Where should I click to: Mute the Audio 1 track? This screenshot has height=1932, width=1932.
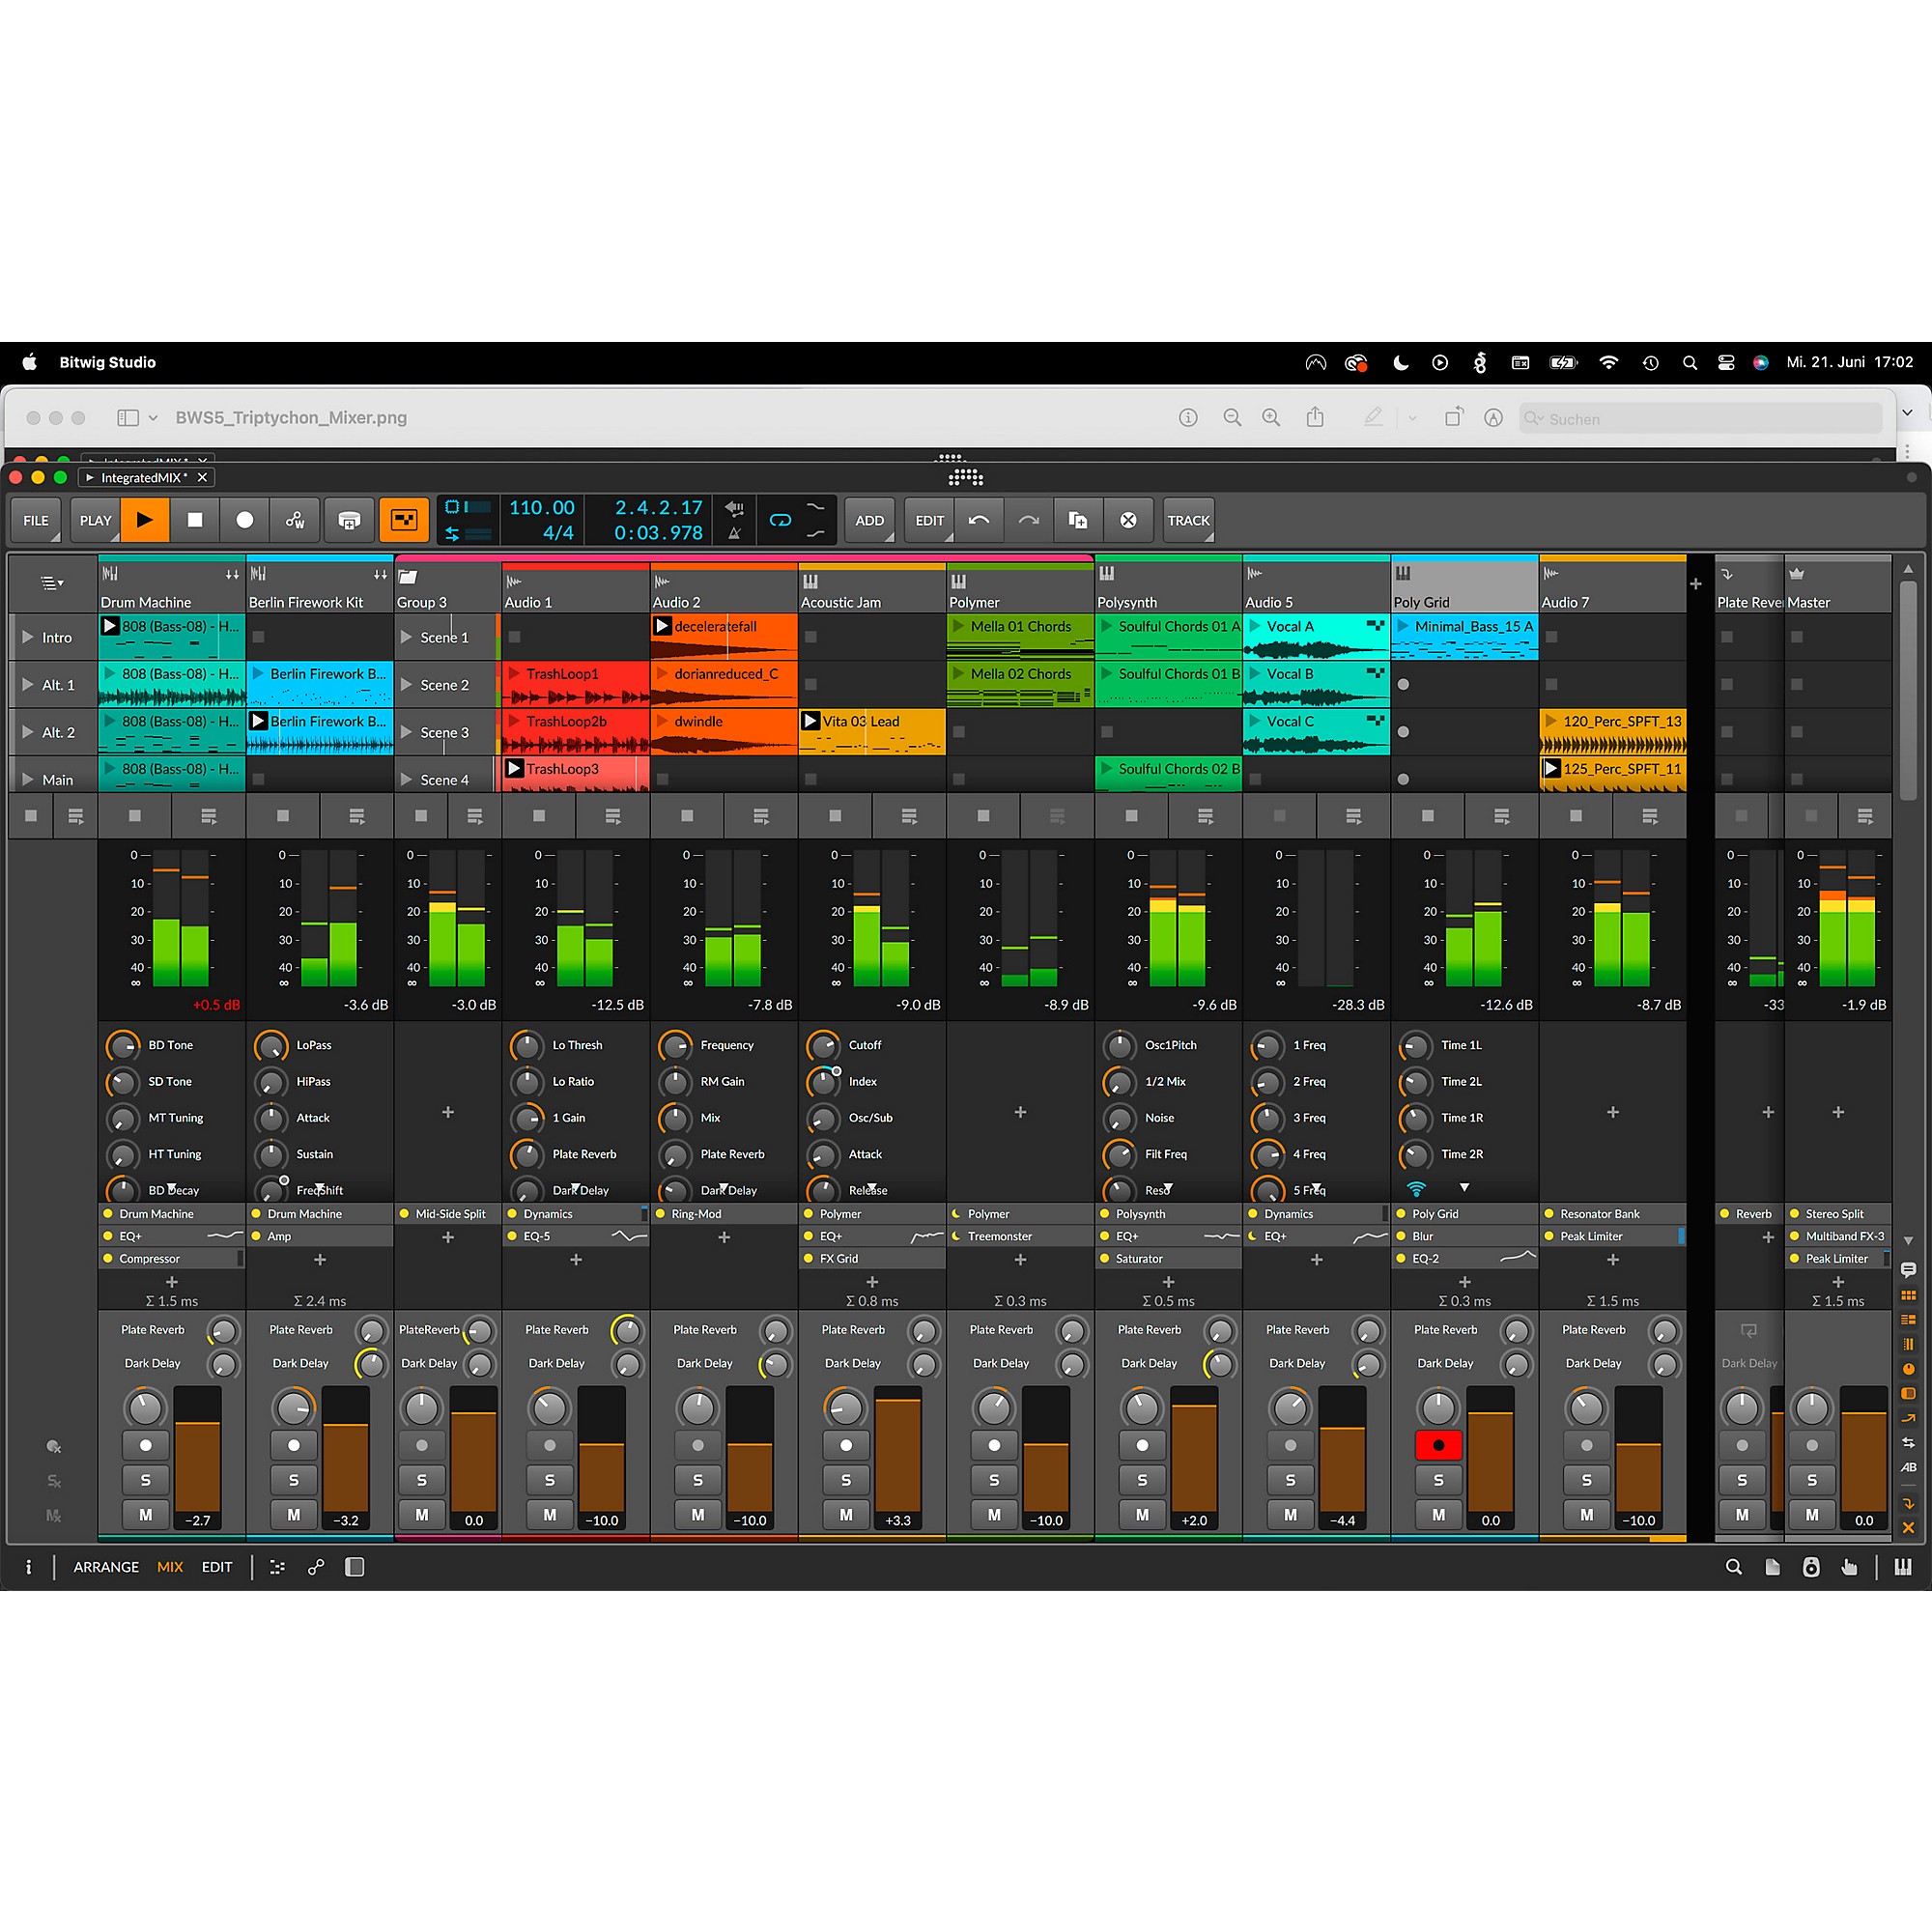pyautogui.click(x=550, y=1515)
